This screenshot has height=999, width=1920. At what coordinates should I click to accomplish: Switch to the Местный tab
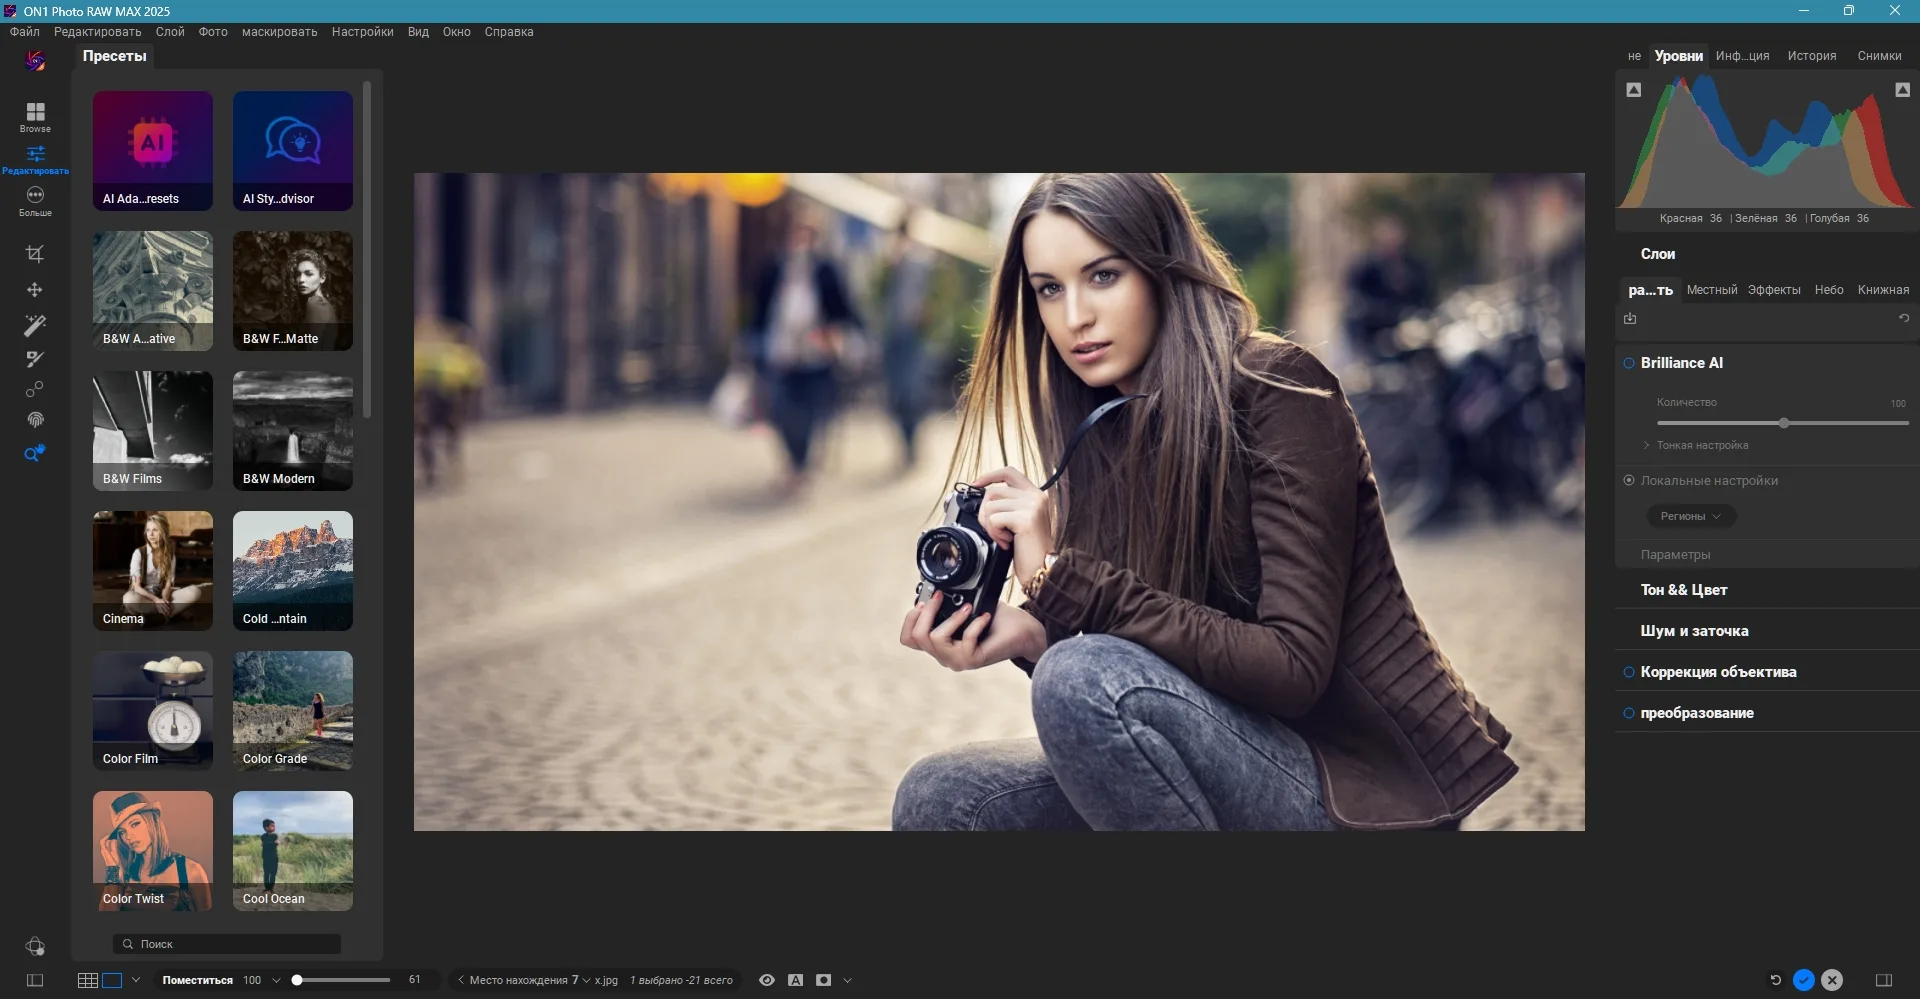tap(1712, 290)
